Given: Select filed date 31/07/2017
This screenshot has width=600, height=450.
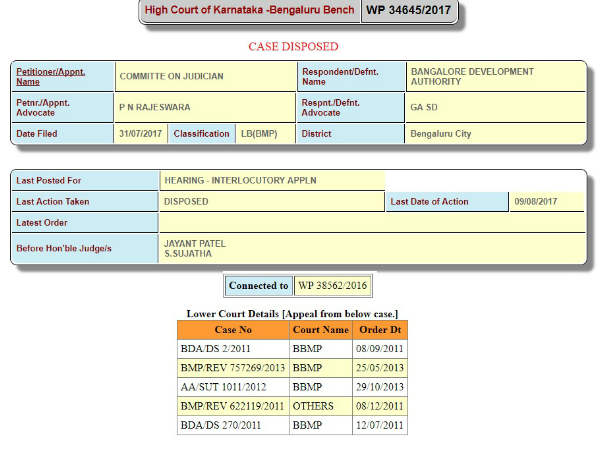Looking at the screenshot, I should [x=140, y=134].
